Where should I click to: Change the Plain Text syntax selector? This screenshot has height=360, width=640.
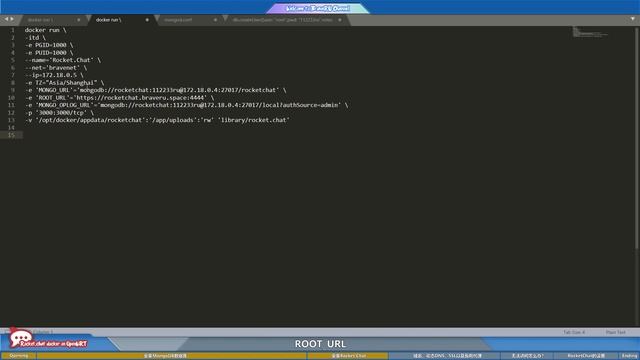coord(616,332)
